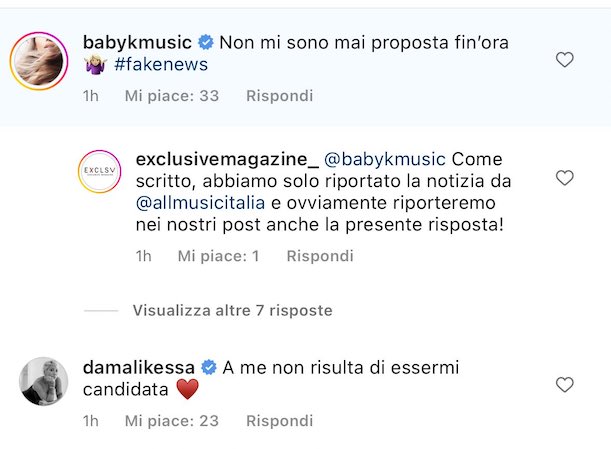The image size is (611, 449).
Task: View the 33 likes on babykmusic's comment
Action: coord(172,96)
